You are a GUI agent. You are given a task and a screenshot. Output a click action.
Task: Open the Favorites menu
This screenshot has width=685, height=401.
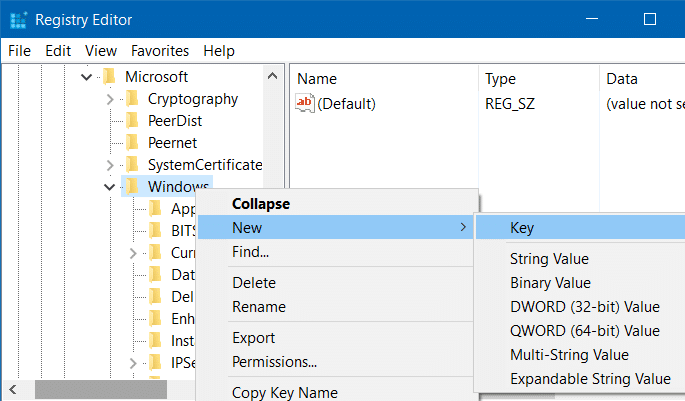coord(160,51)
